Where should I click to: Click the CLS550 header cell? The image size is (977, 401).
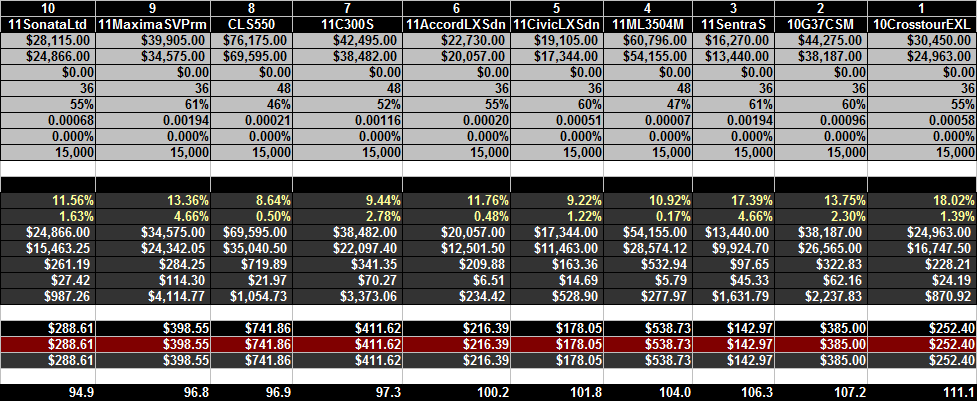click(x=252, y=25)
